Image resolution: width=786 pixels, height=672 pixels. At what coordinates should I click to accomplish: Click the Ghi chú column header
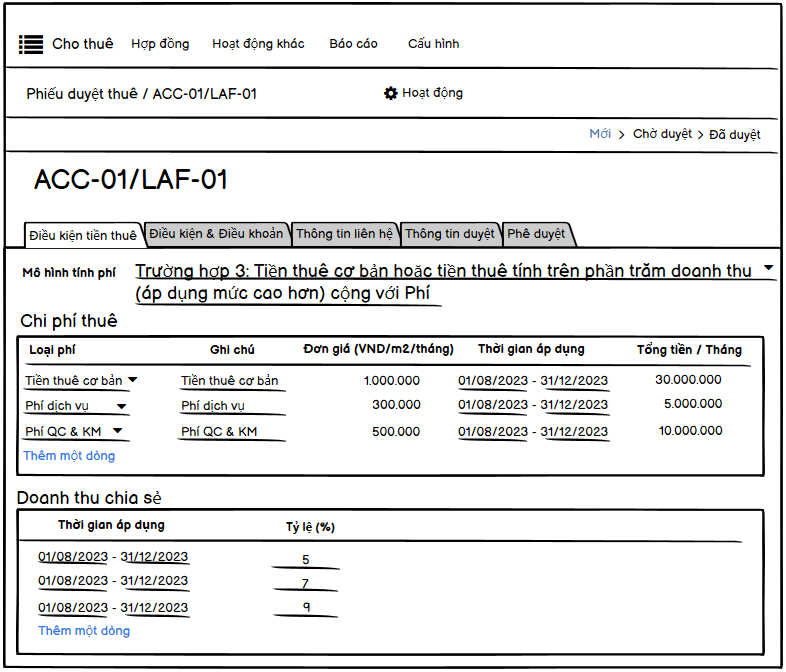(x=232, y=350)
